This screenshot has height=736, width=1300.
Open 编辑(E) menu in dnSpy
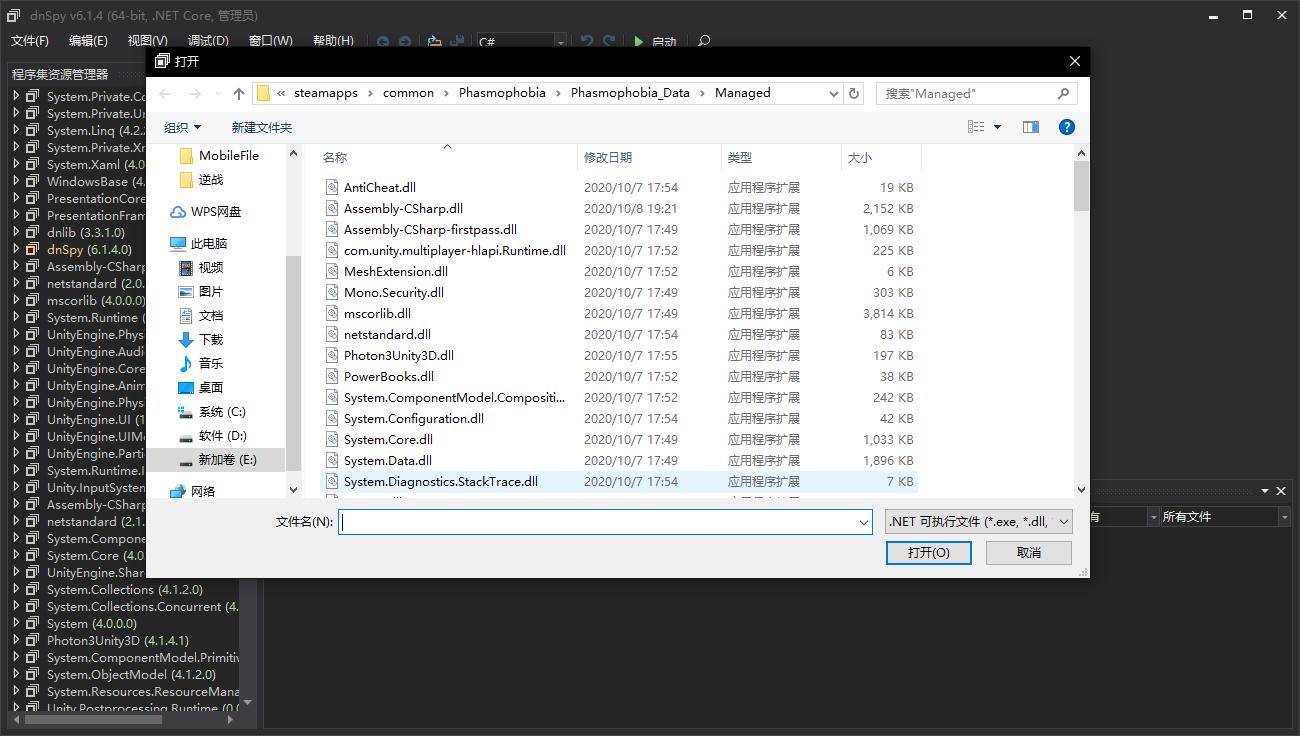click(x=88, y=41)
